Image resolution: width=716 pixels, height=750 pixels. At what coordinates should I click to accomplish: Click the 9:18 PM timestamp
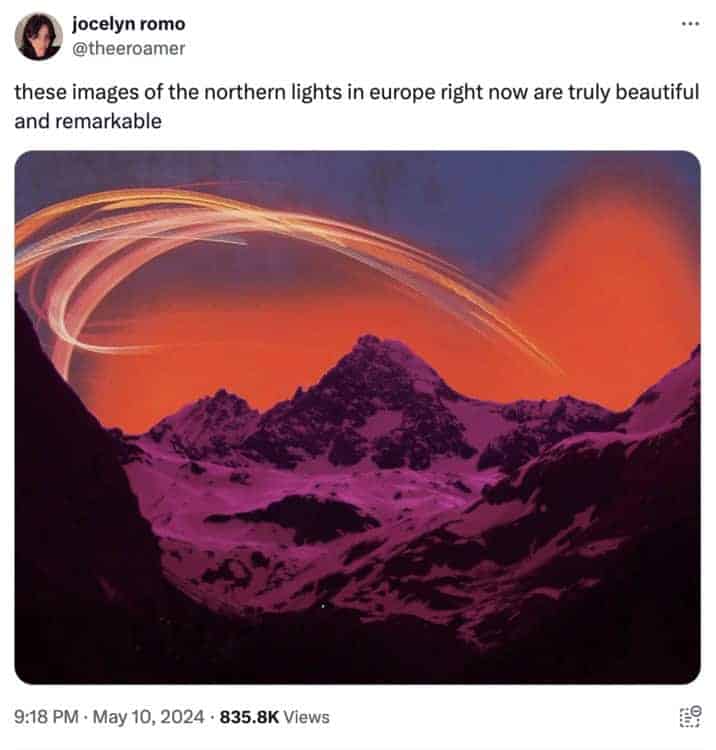click(46, 717)
